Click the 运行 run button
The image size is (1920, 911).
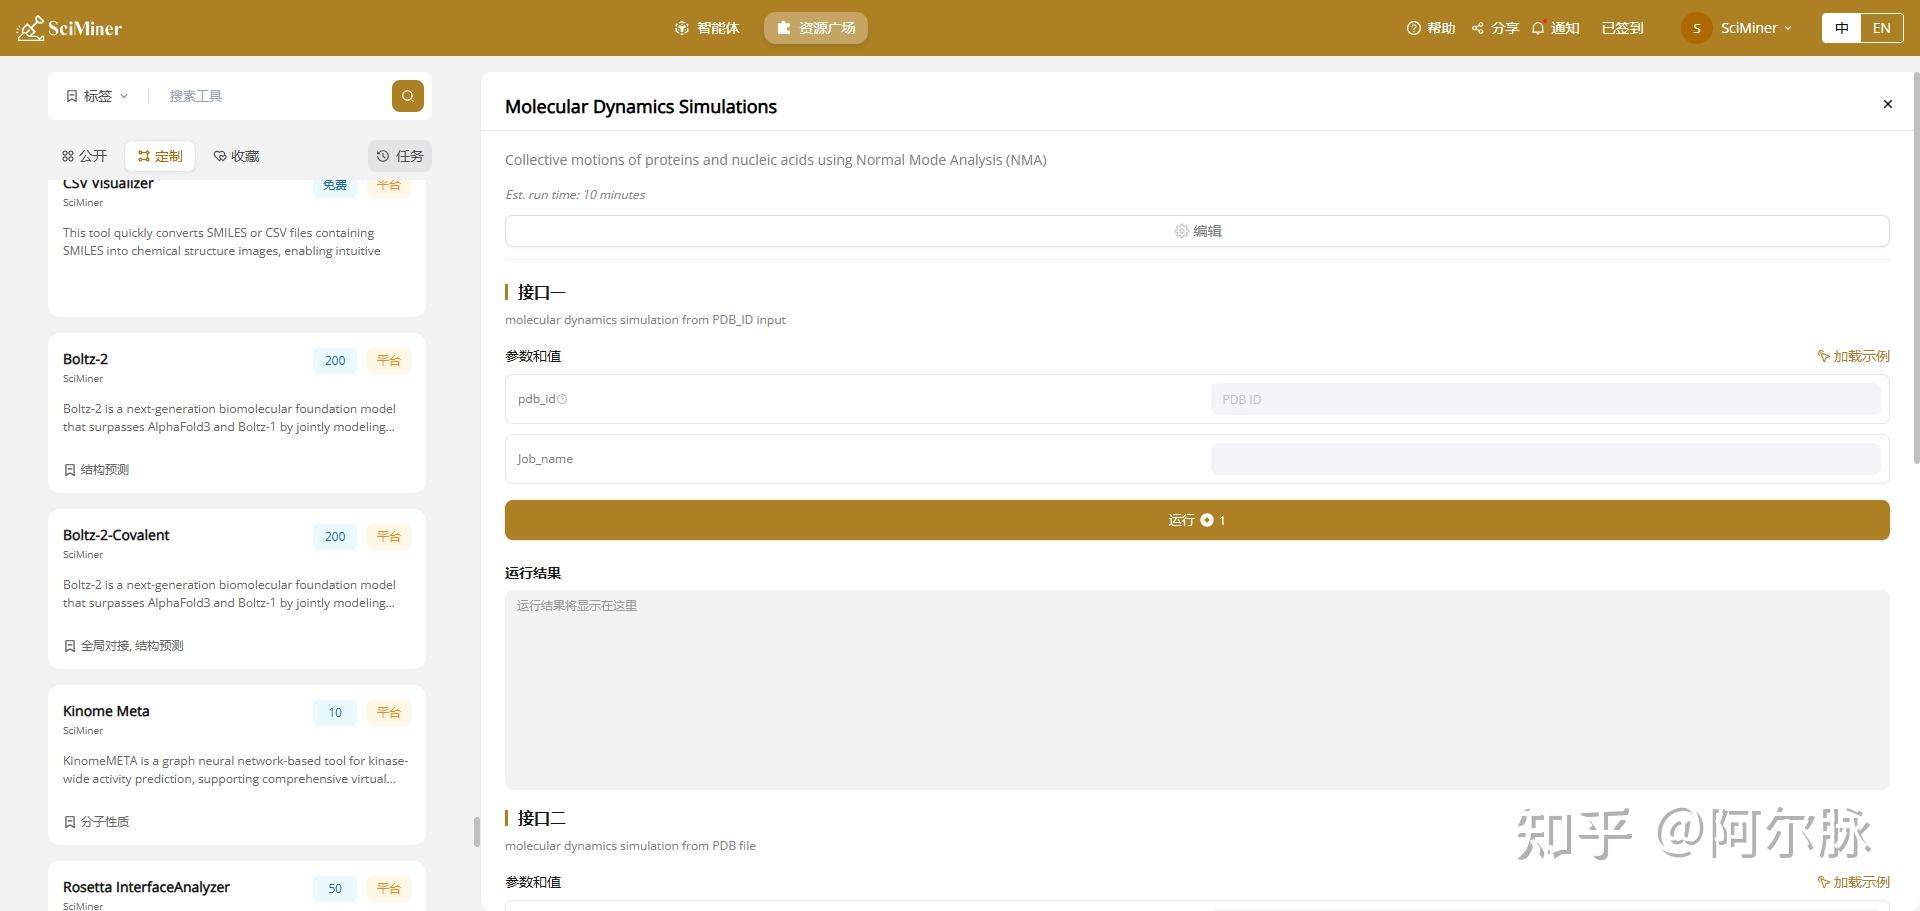coord(1197,520)
